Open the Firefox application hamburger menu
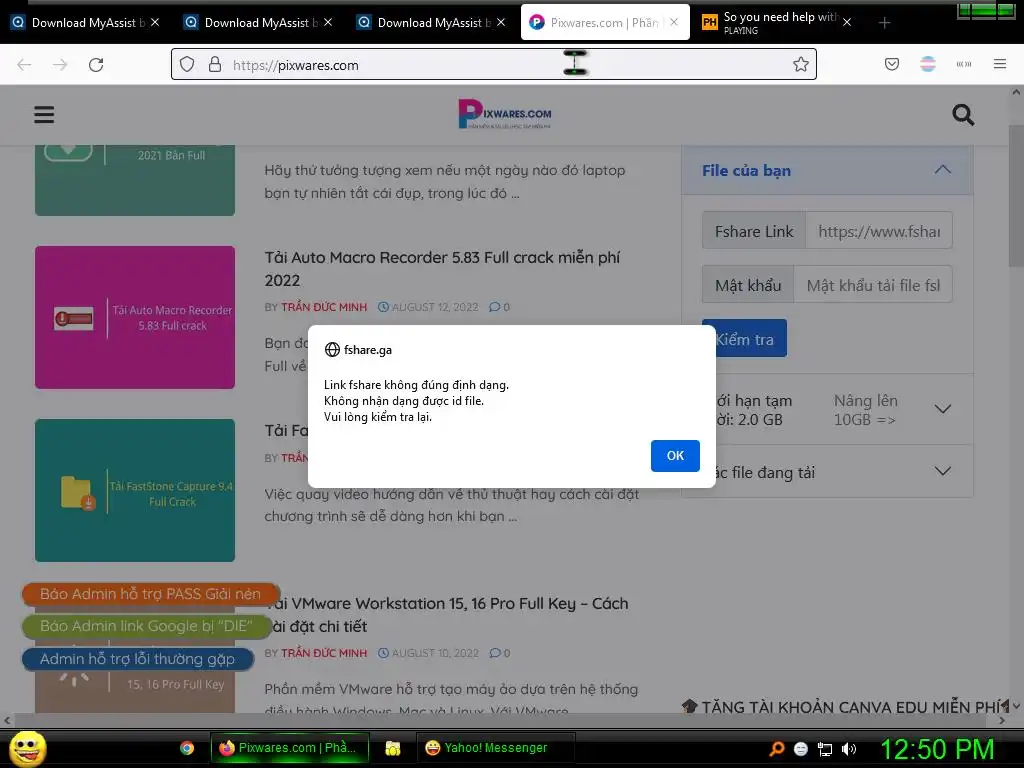Viewport: 1024px width, 768px height. click(999, 64)
